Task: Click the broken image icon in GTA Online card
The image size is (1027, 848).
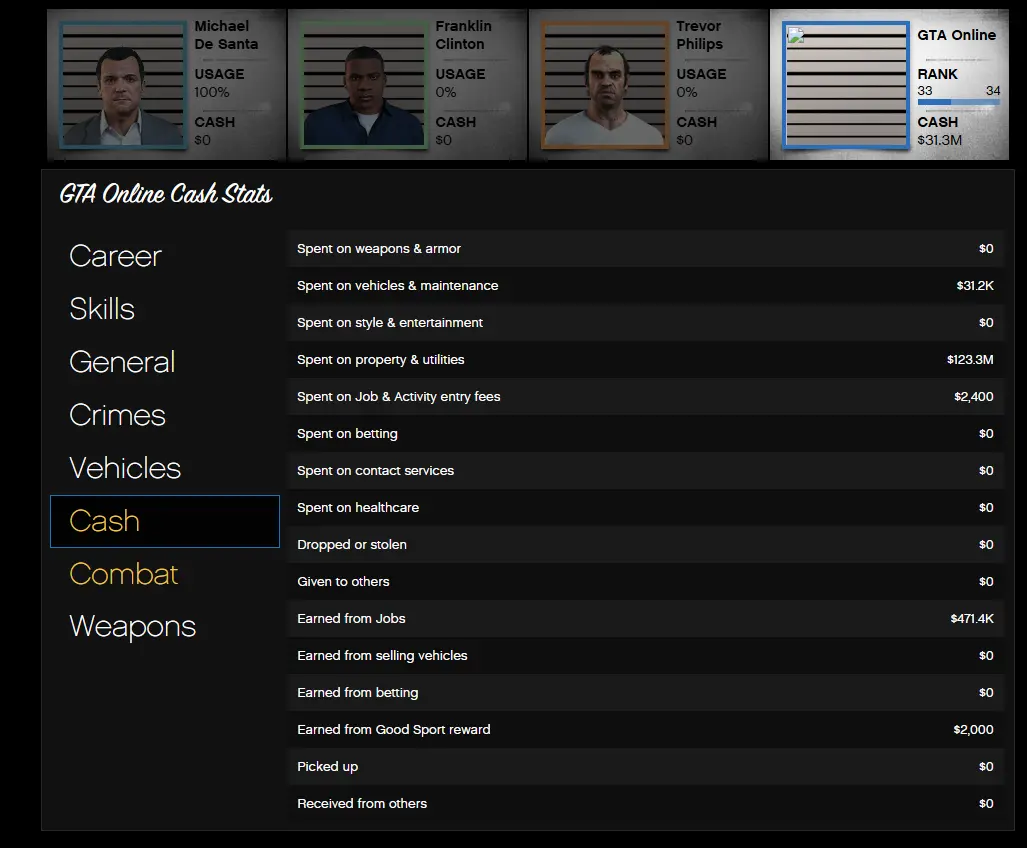Action: coord(795,35)
